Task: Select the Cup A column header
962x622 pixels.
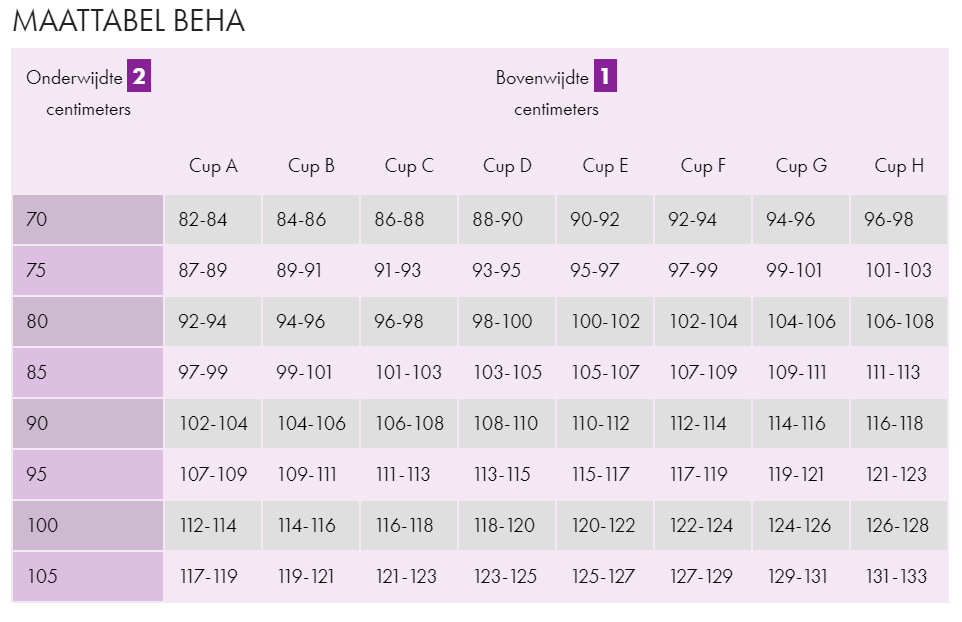Action: pyautogui.click(x=213, y=166)
